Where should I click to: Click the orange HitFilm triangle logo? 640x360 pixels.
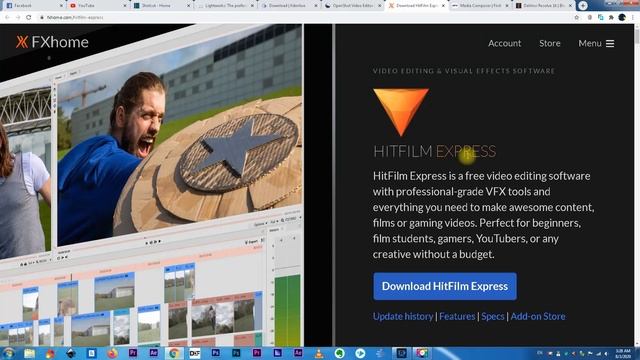pos(401,111)
